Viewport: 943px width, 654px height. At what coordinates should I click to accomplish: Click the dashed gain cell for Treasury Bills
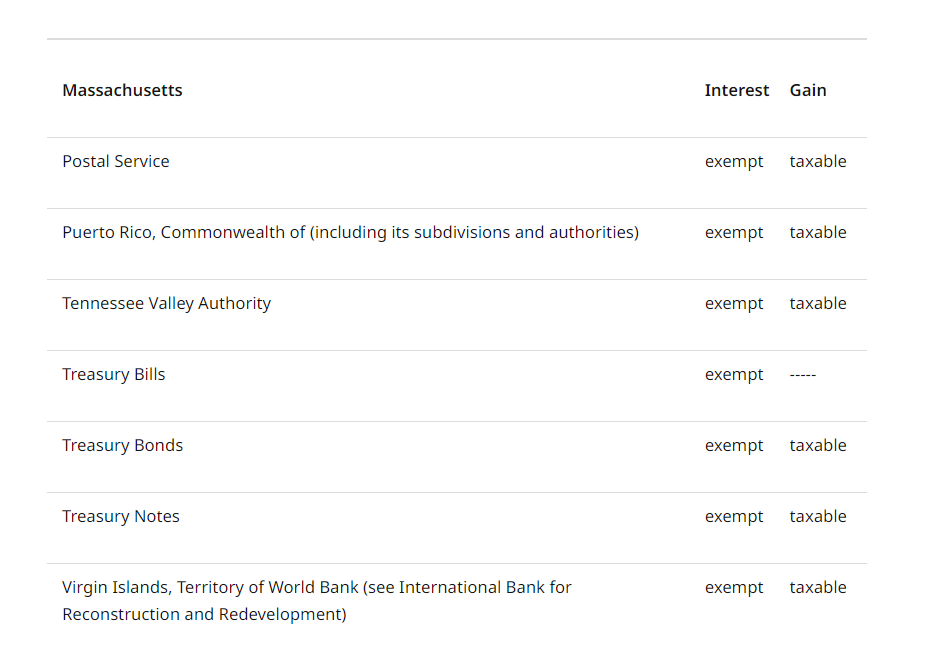click(802, 374)
